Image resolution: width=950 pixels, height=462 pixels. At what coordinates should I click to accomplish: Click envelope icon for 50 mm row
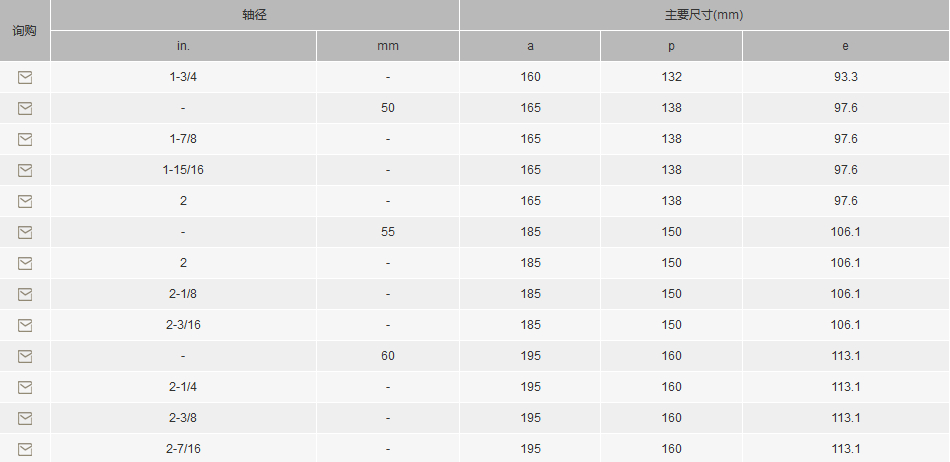[25, 108]
